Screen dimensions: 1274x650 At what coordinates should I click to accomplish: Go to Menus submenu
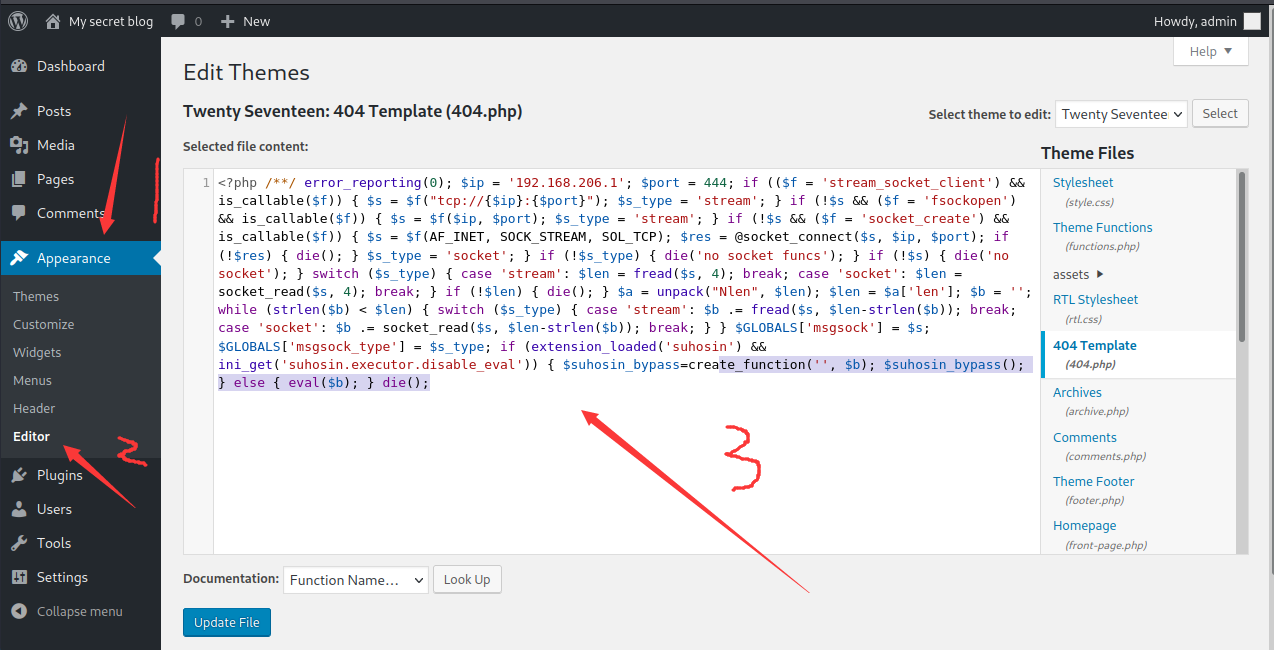pyautogui.click(x=32, y=380)
